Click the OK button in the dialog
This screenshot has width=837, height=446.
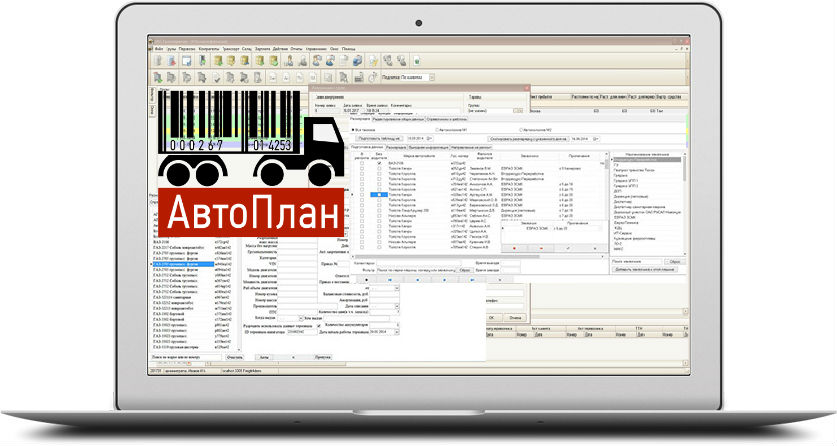(x=491, y=317)
